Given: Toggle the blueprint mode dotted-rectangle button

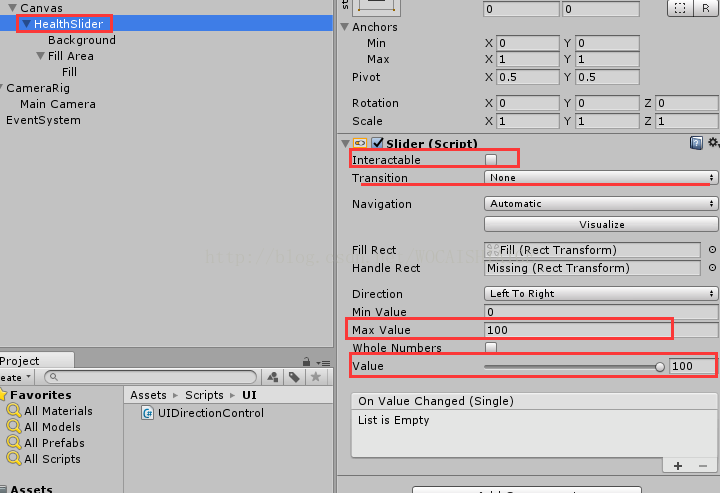Looking at the screenshot, I should coord(680,8).
